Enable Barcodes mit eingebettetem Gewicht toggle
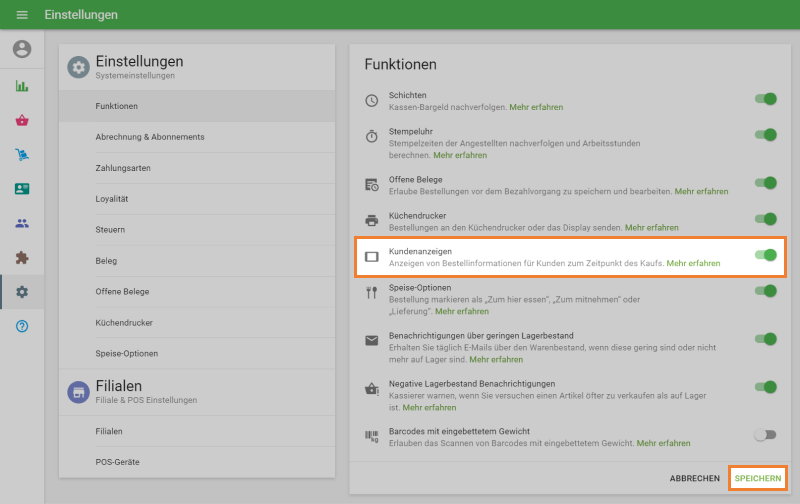The width and height of the screenshot is (800, 504). point(765,435)
